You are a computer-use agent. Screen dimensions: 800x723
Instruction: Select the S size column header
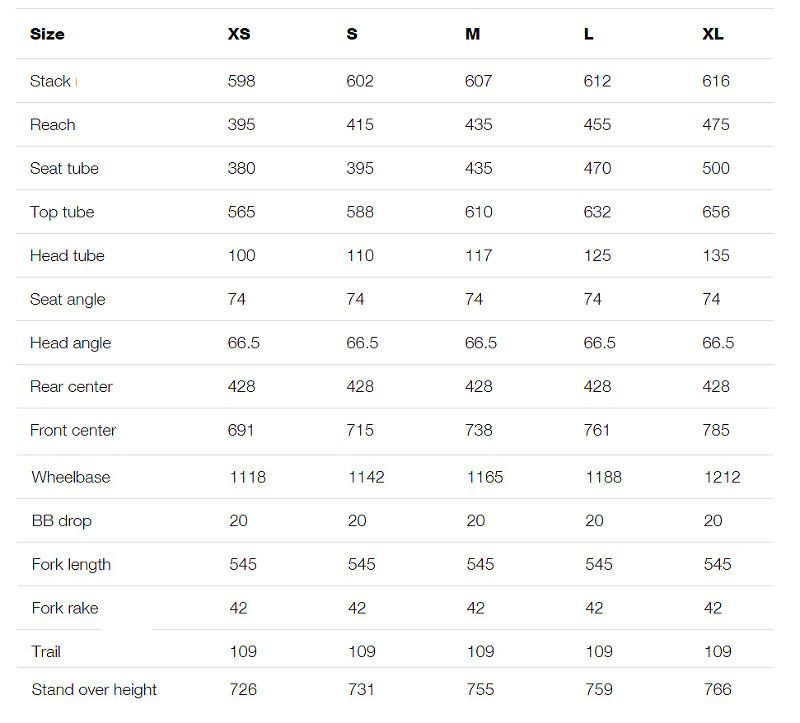(x=352, y=34)
